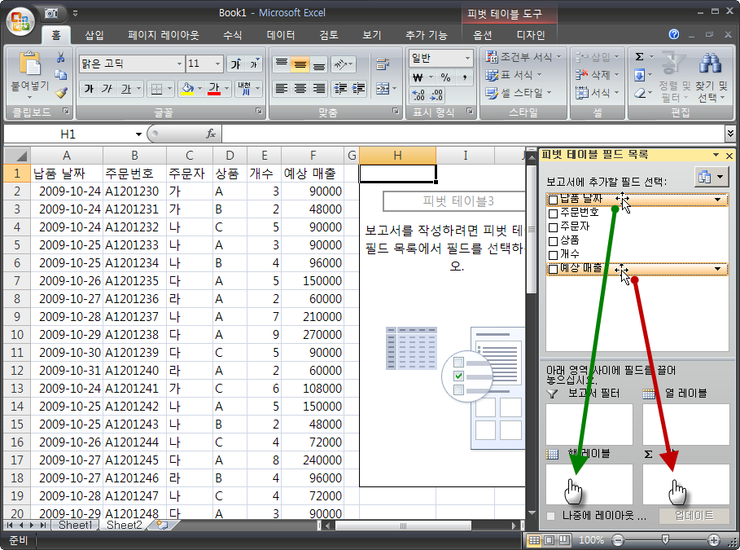Viewport: 740px width, 550px height.
Task: Check the 예상 매출 field checkbox
Action: point(554,269)
